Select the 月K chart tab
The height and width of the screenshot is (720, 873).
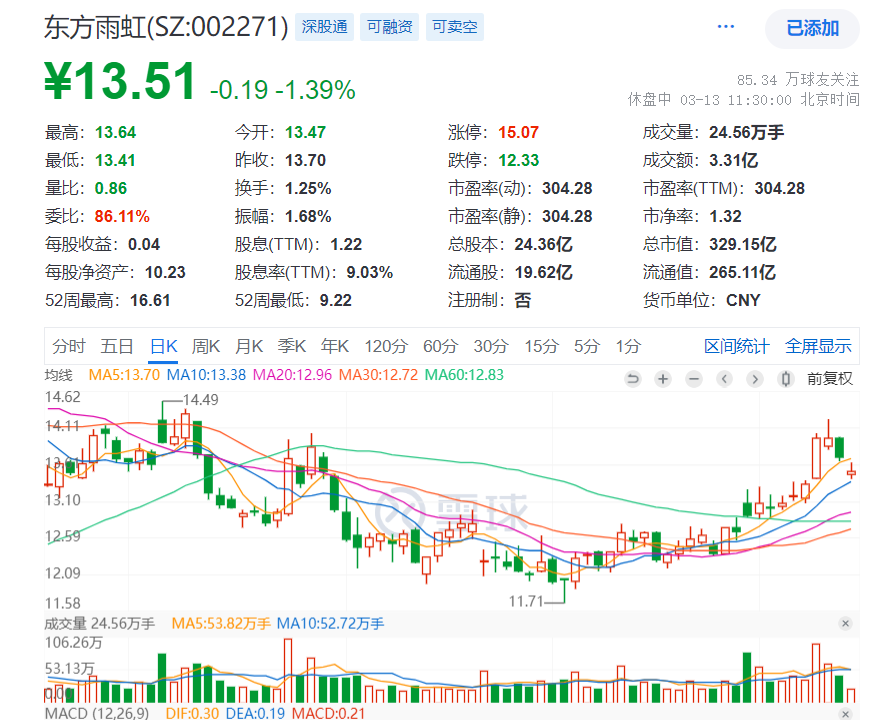248,346
